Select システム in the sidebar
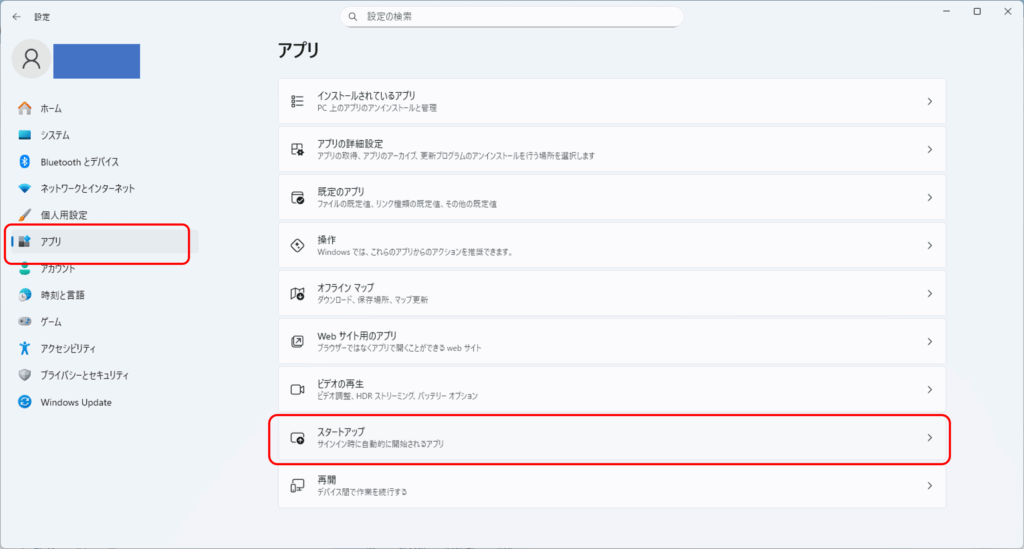This screenshot has height=549, width=1024. tap(55, 135)
